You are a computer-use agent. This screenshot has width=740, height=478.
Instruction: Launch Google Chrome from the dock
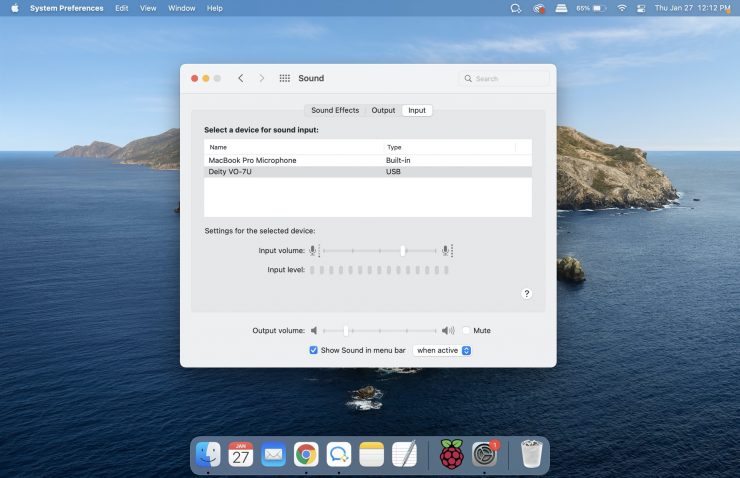[306, 455]
